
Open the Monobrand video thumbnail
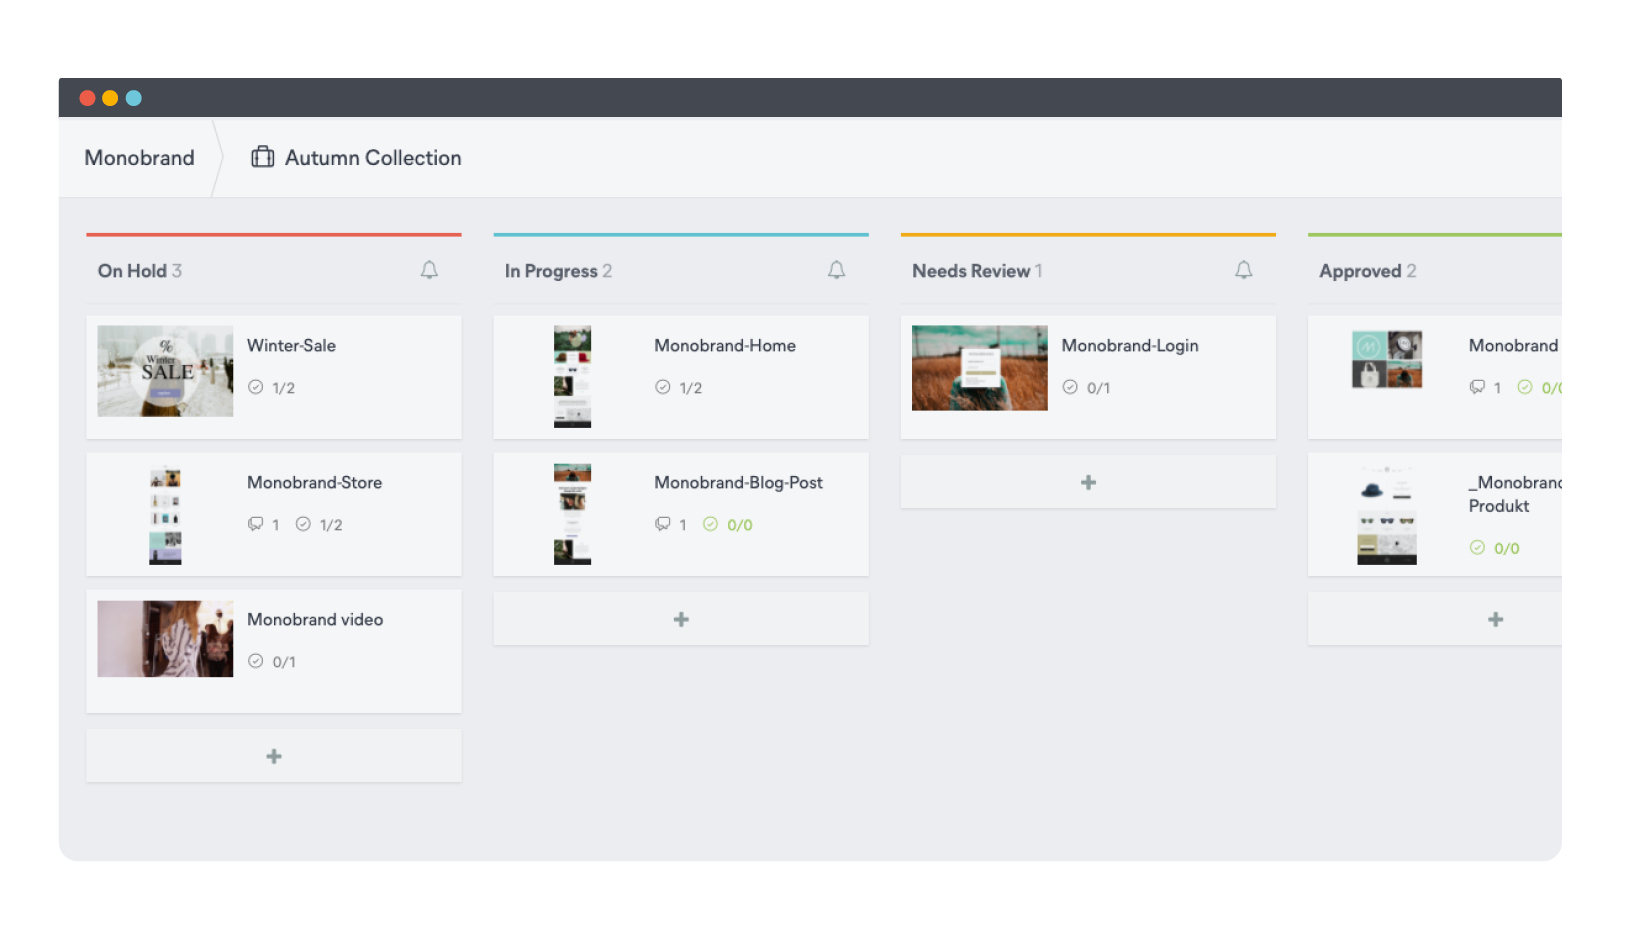coord(165,639)
